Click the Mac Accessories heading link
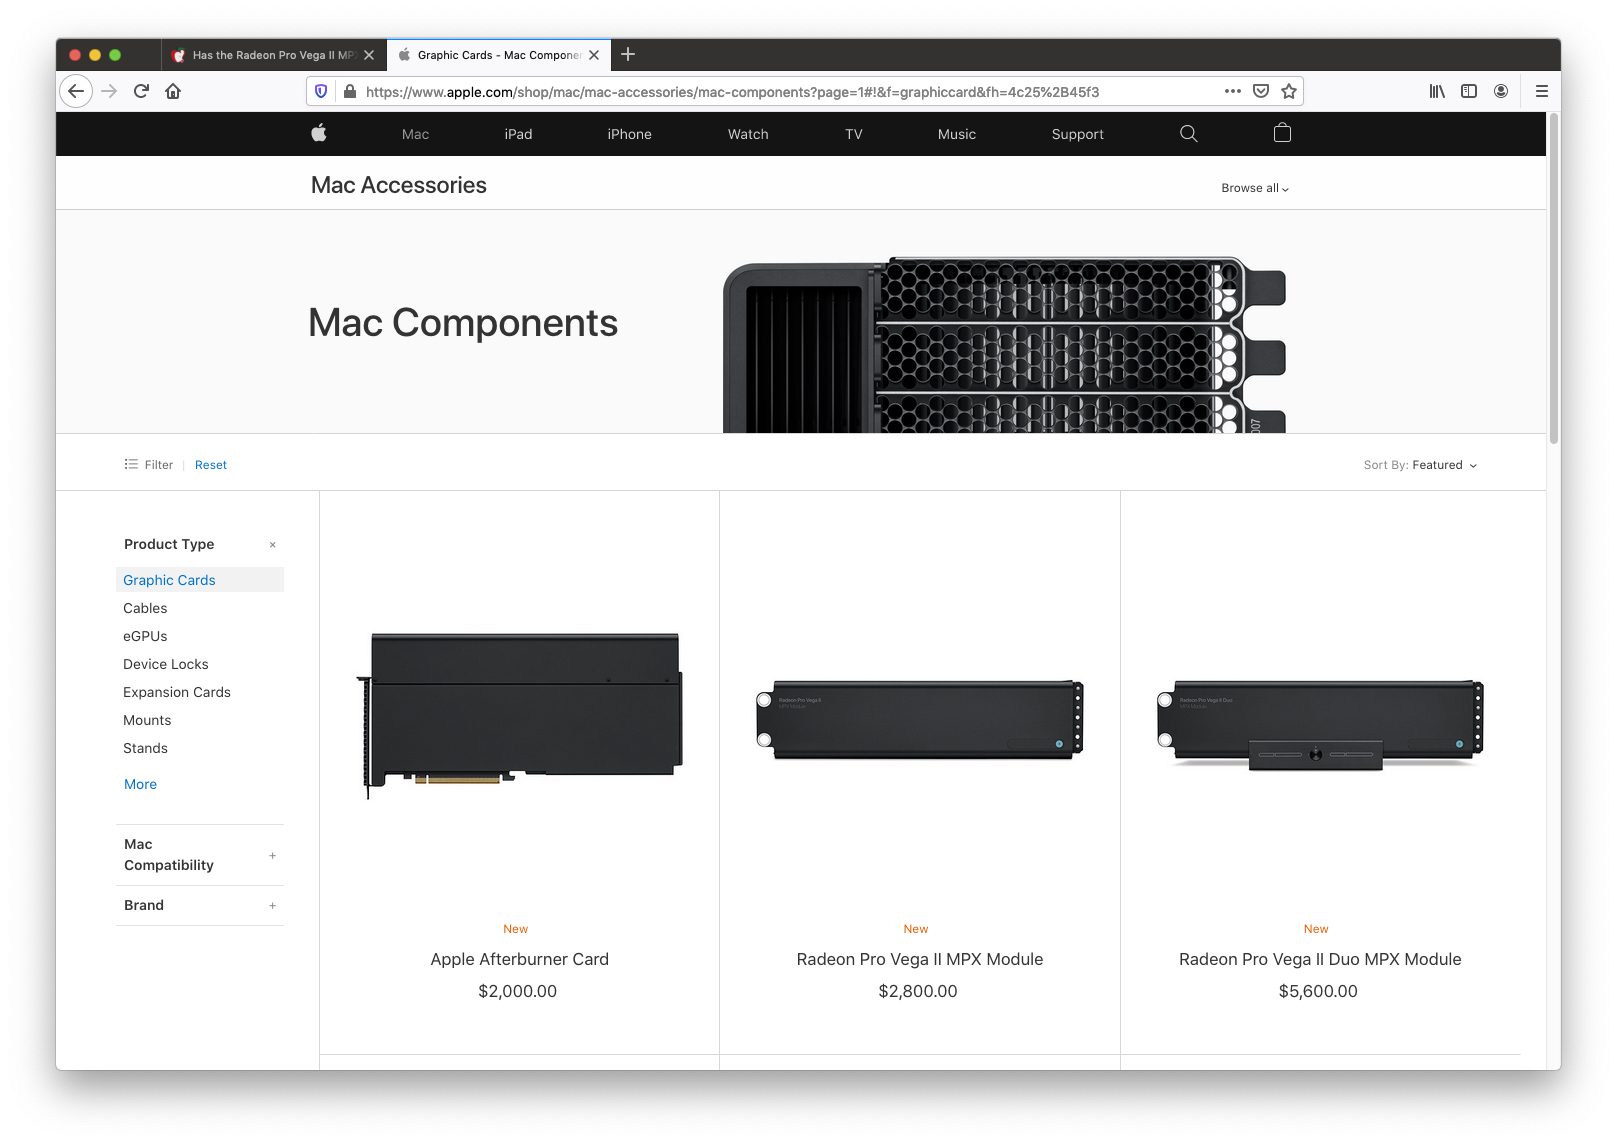This screenshot has height=1144, width=1617. [x=398, y=185]
